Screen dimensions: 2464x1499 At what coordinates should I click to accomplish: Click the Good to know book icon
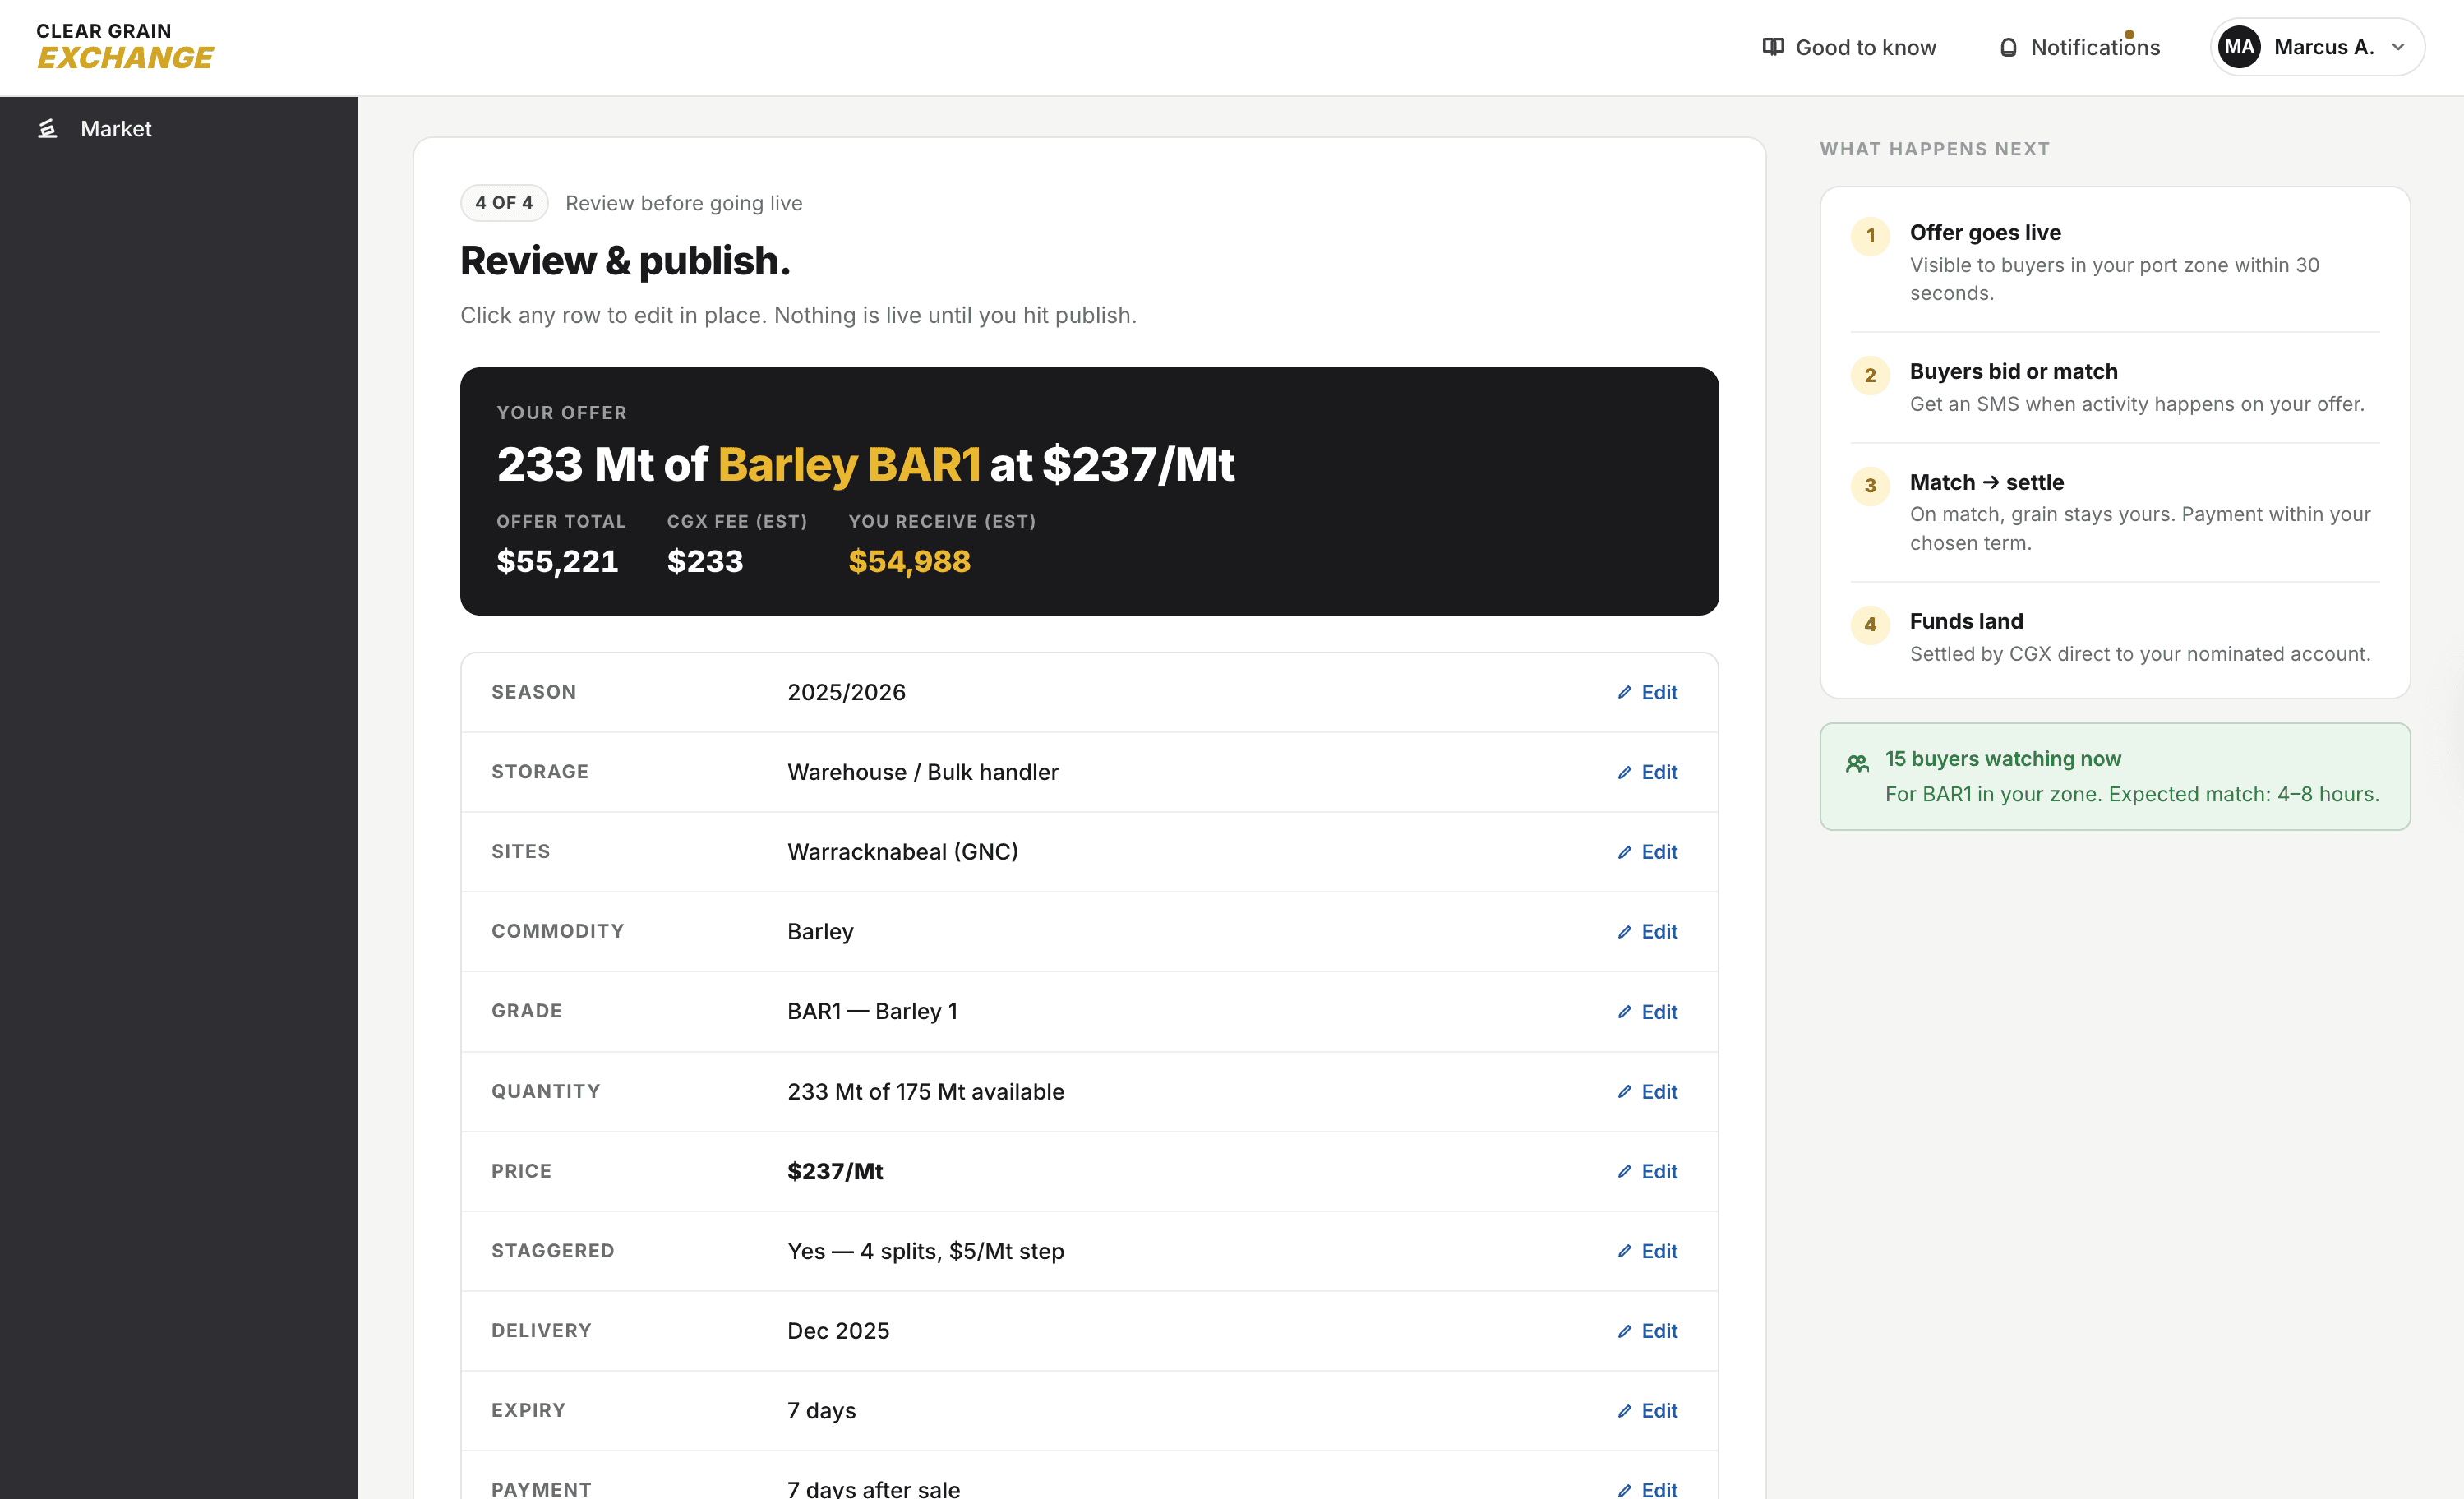pyautogui.click(x=1772, y=46)
